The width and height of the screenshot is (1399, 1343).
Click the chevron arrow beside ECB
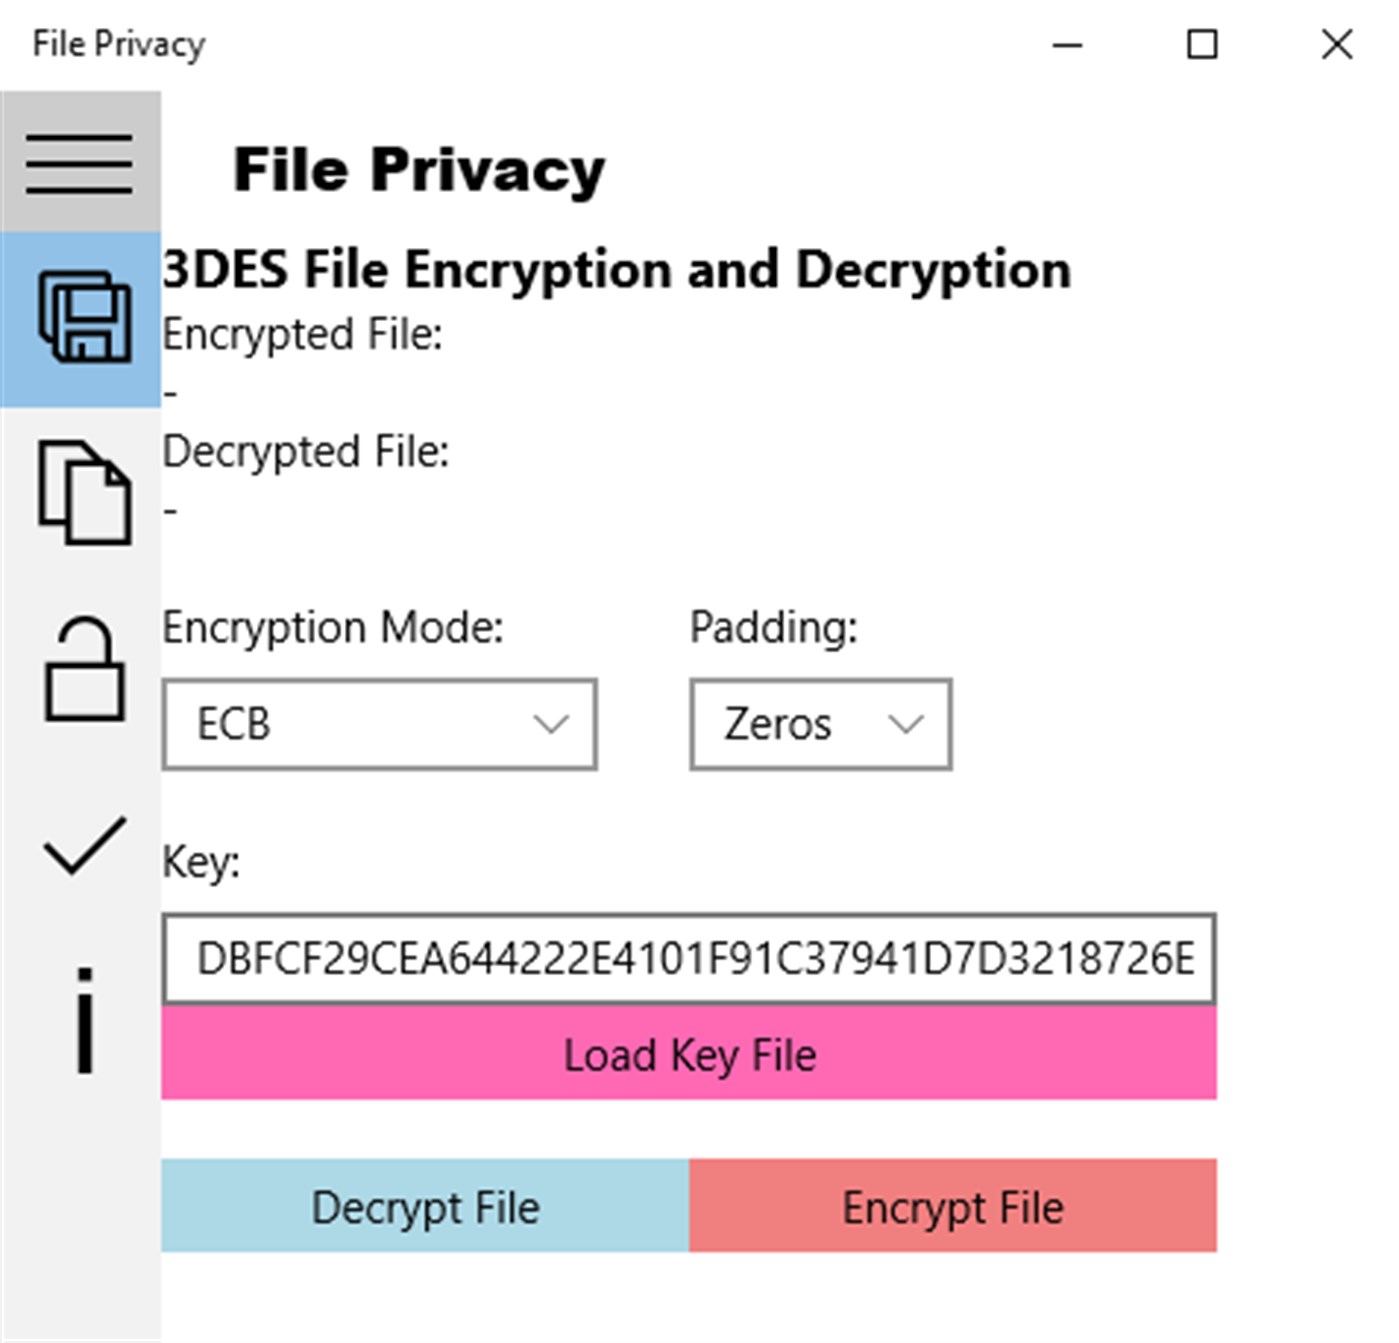551,724
